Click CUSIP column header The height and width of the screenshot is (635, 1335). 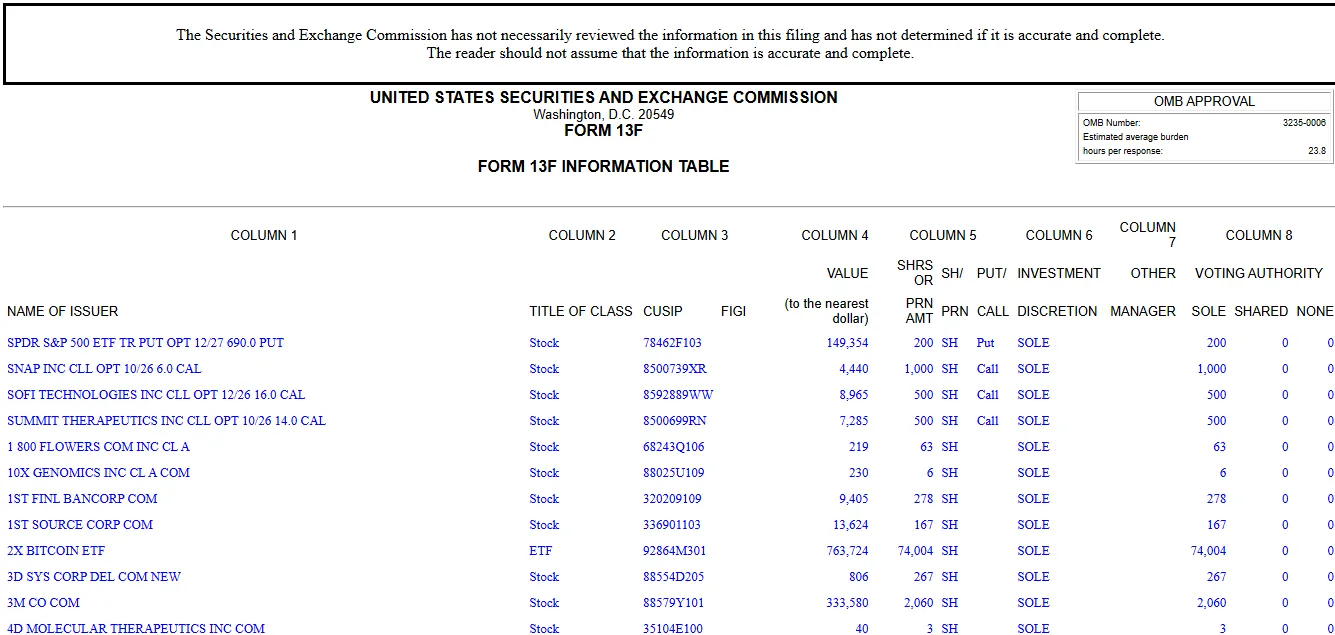point(663,311)
